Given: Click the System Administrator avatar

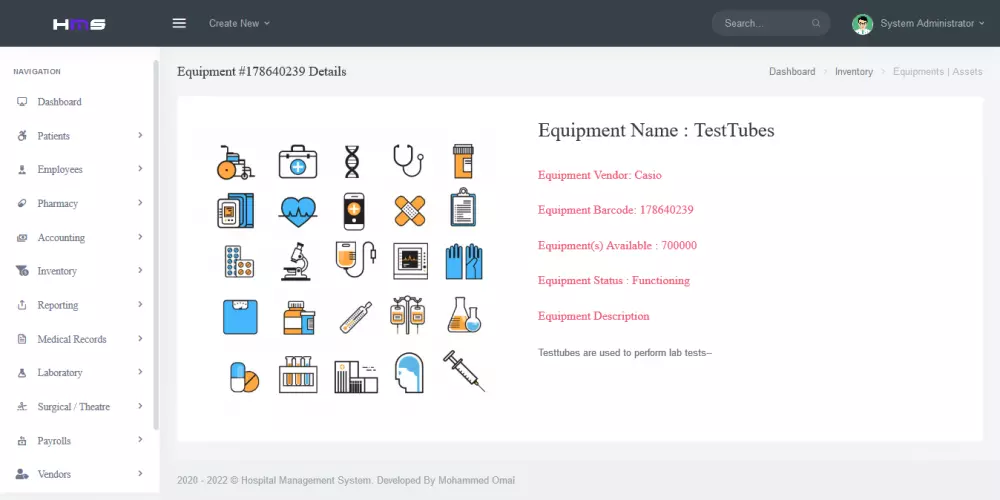Looking at the screenshot, I should (x=862, y=24).
